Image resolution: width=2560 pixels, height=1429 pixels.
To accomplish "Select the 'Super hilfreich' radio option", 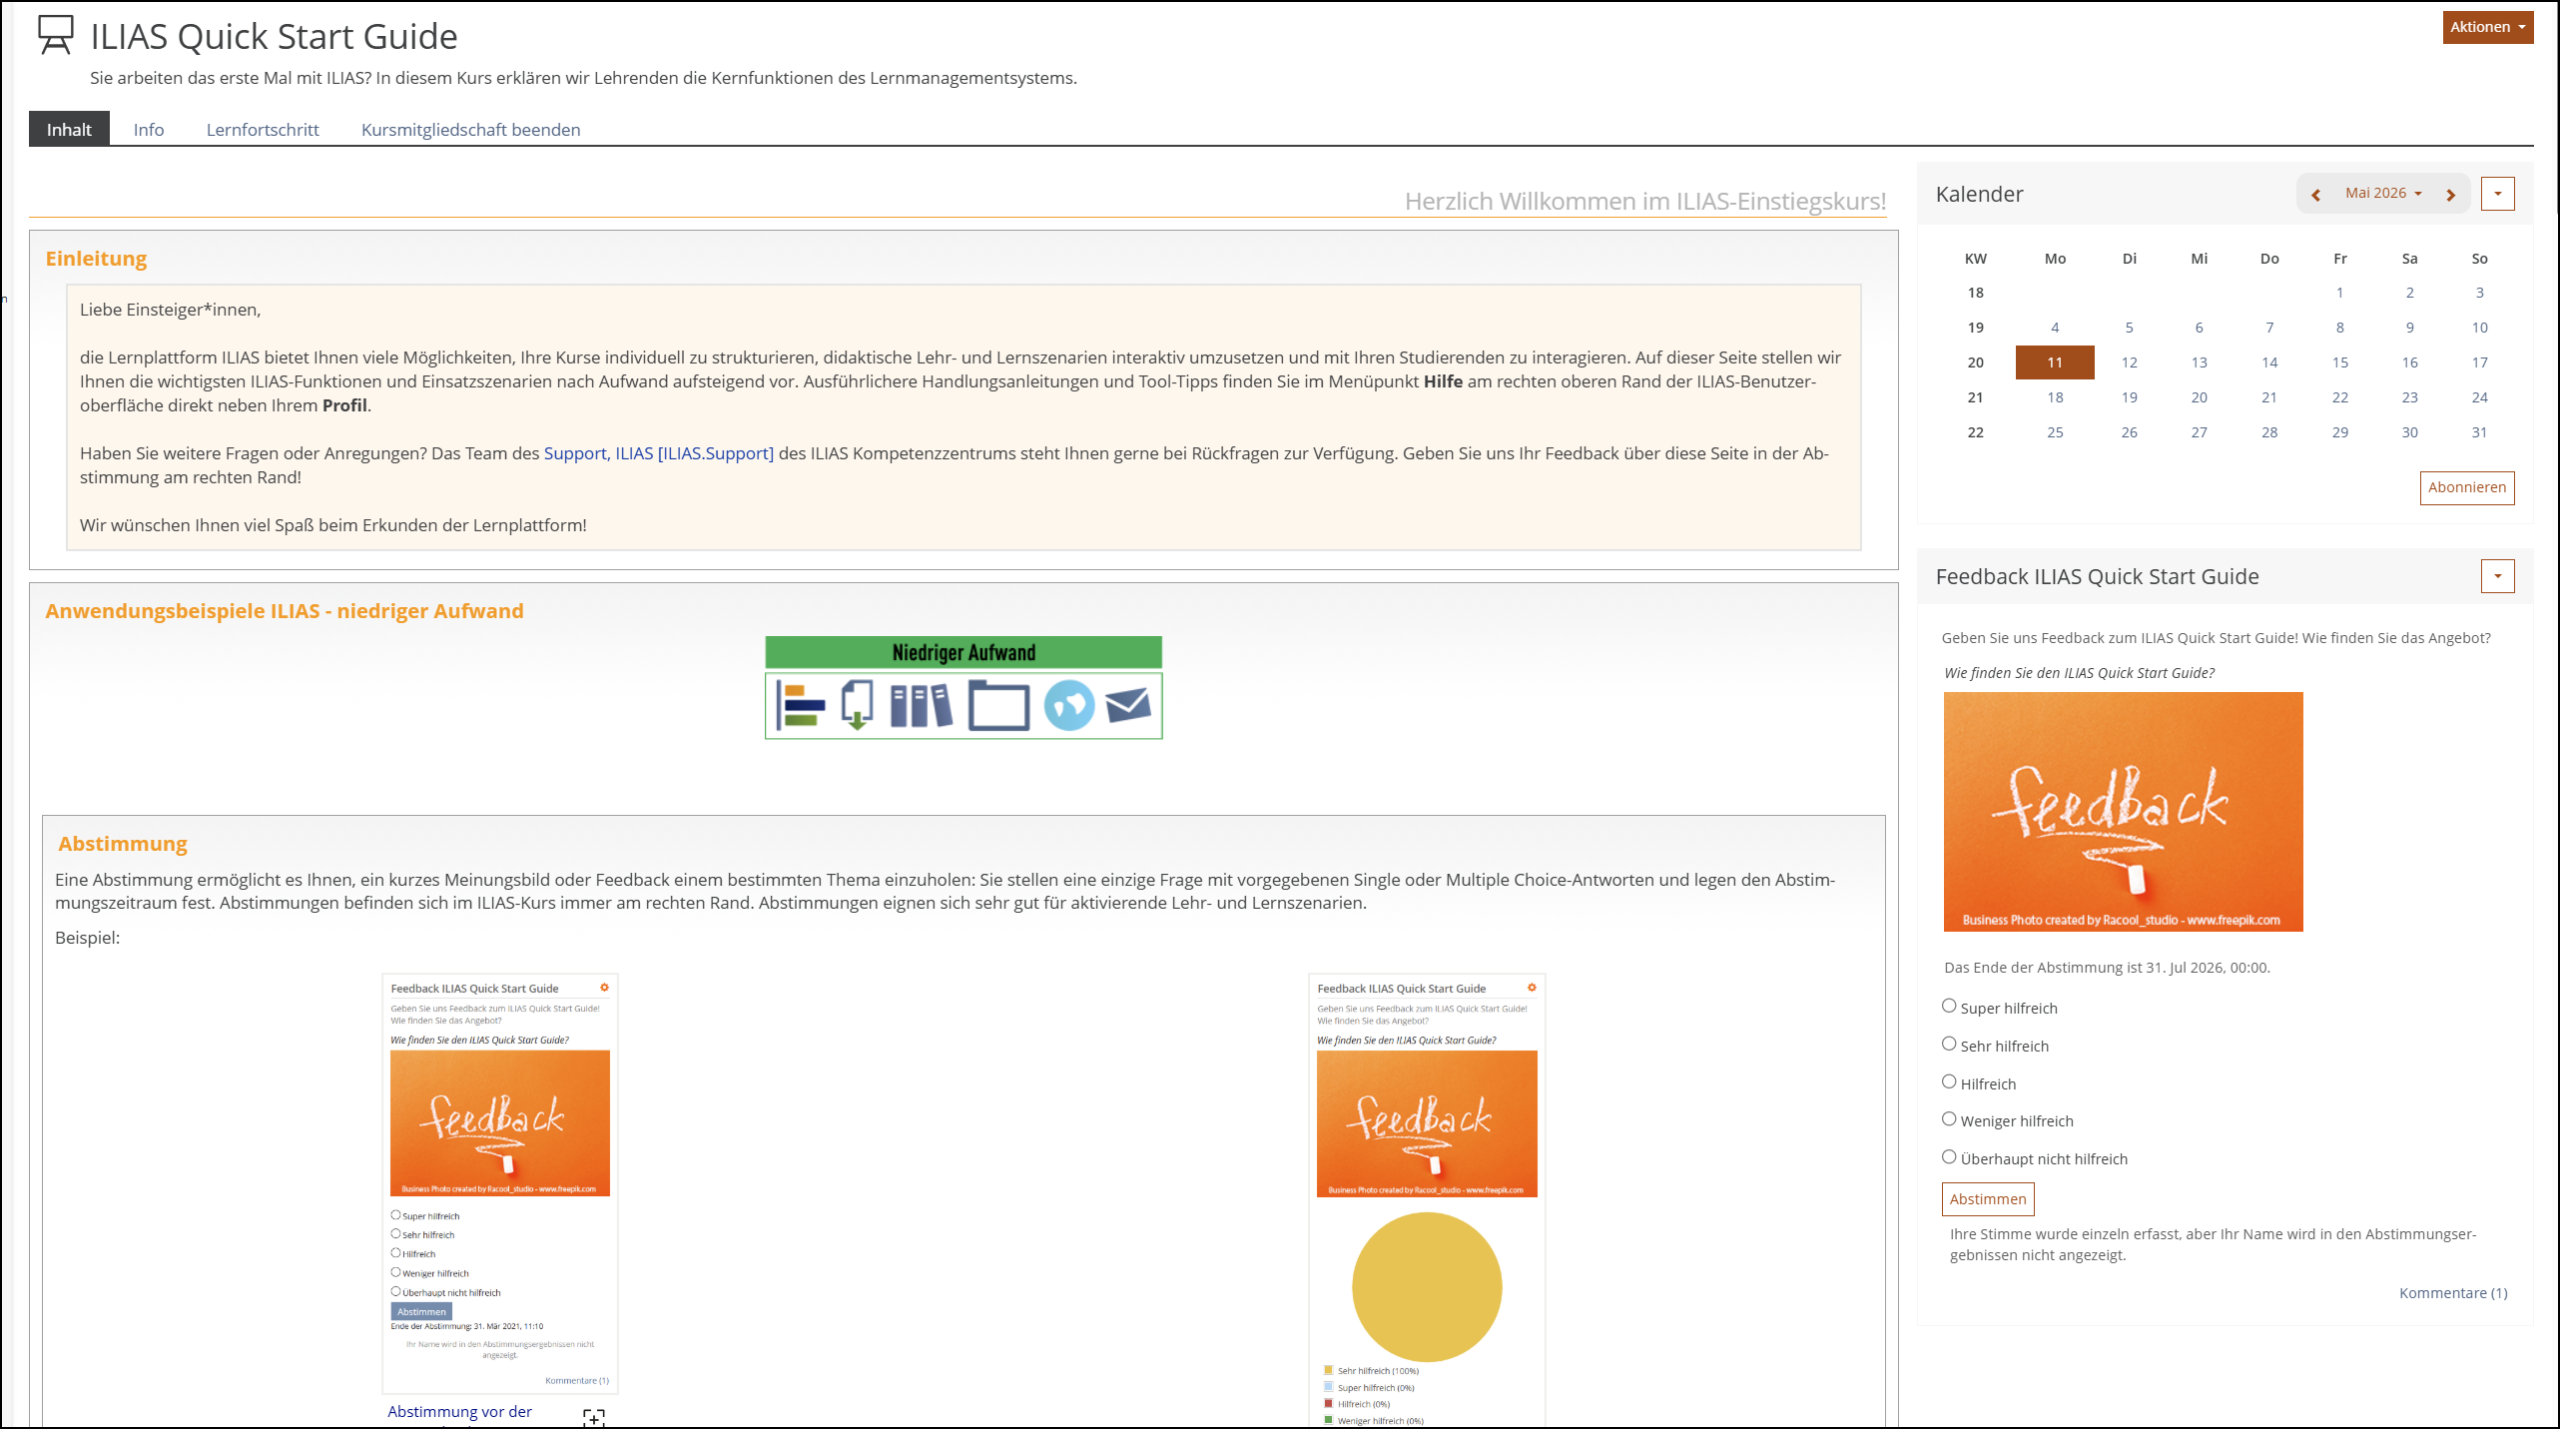I will pyautogui.click(x=1949, y=1006).
